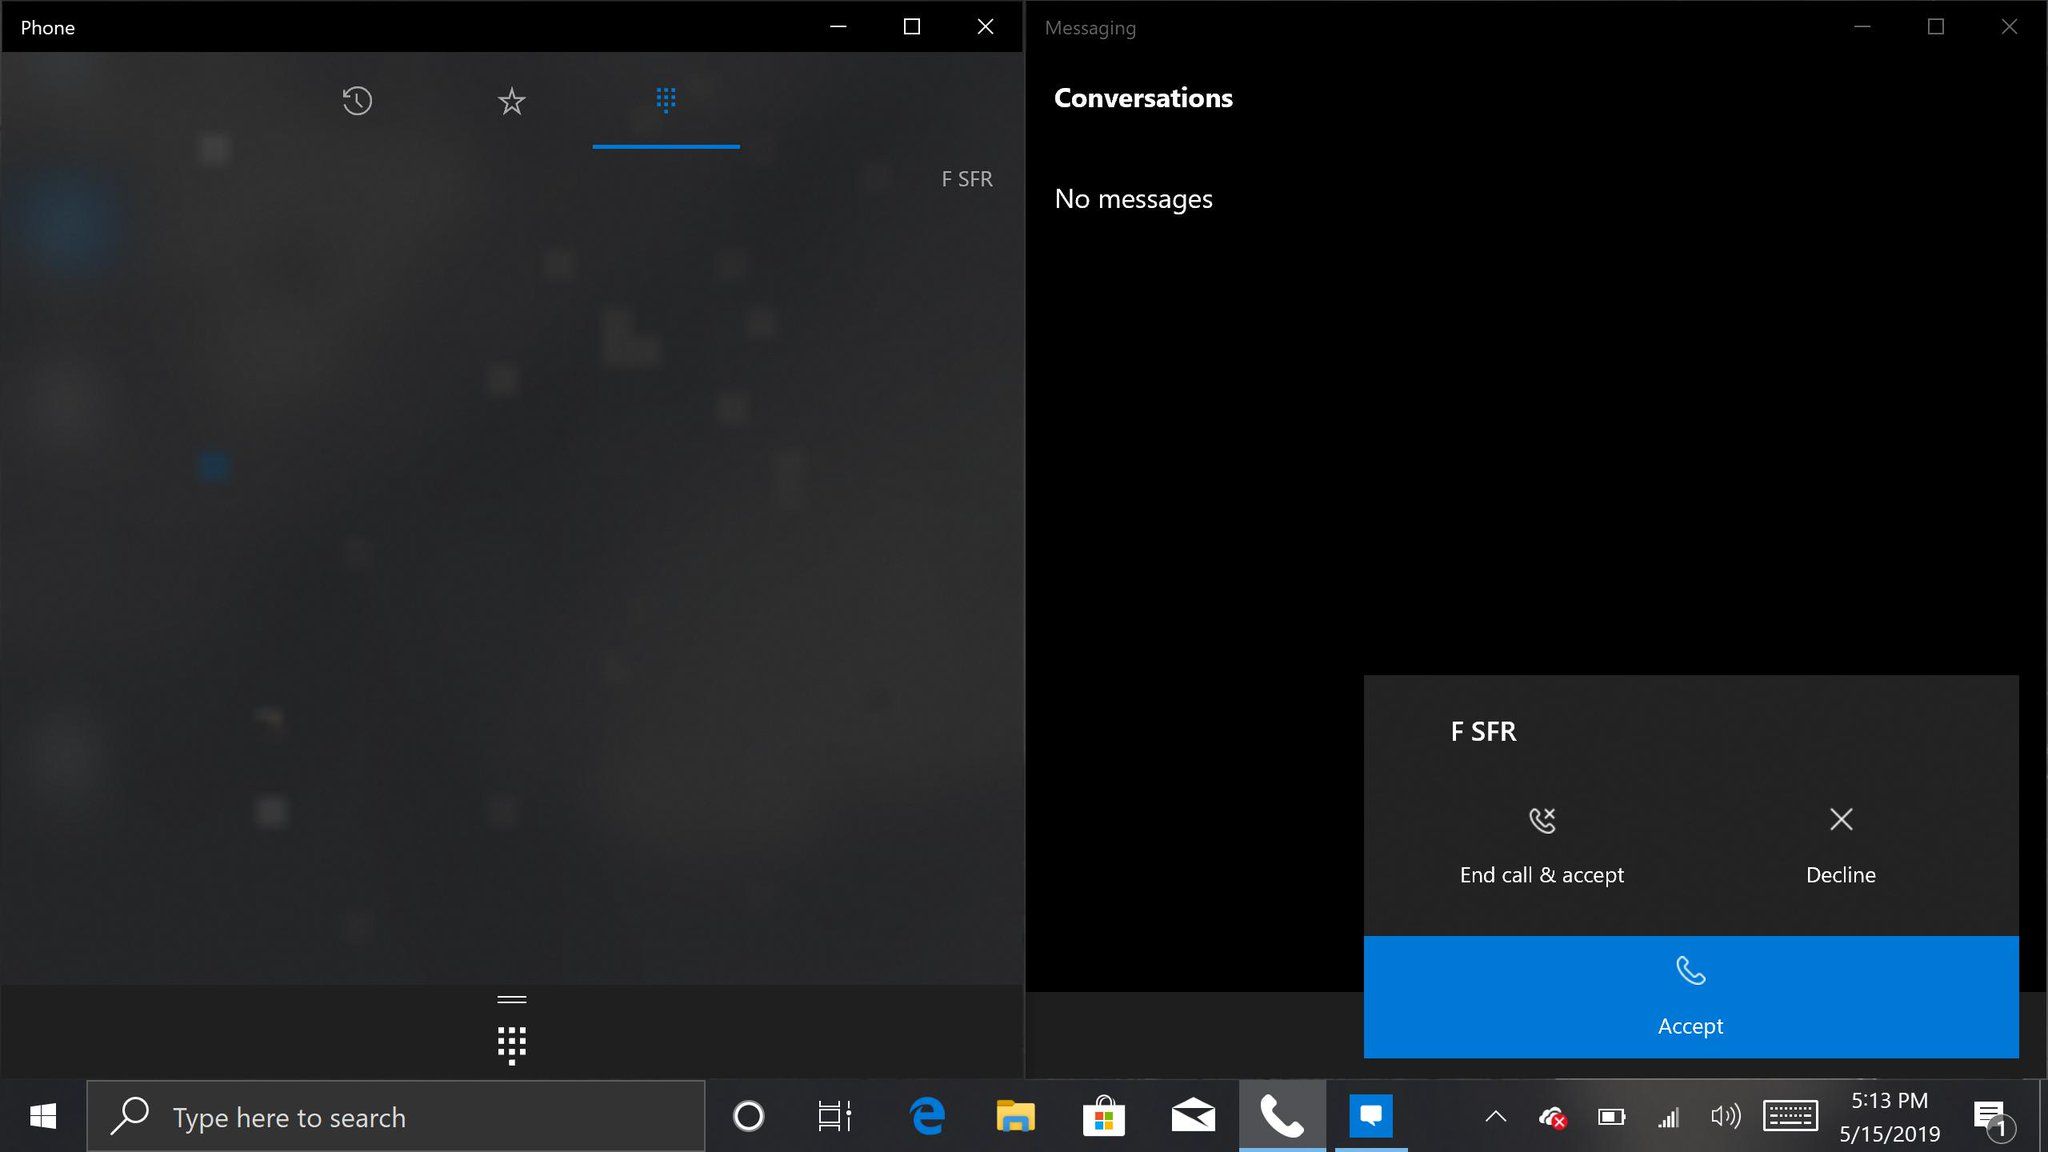Expand the Phone bottom bar handle
The image size is (2048, 1152).
(512, 999)
